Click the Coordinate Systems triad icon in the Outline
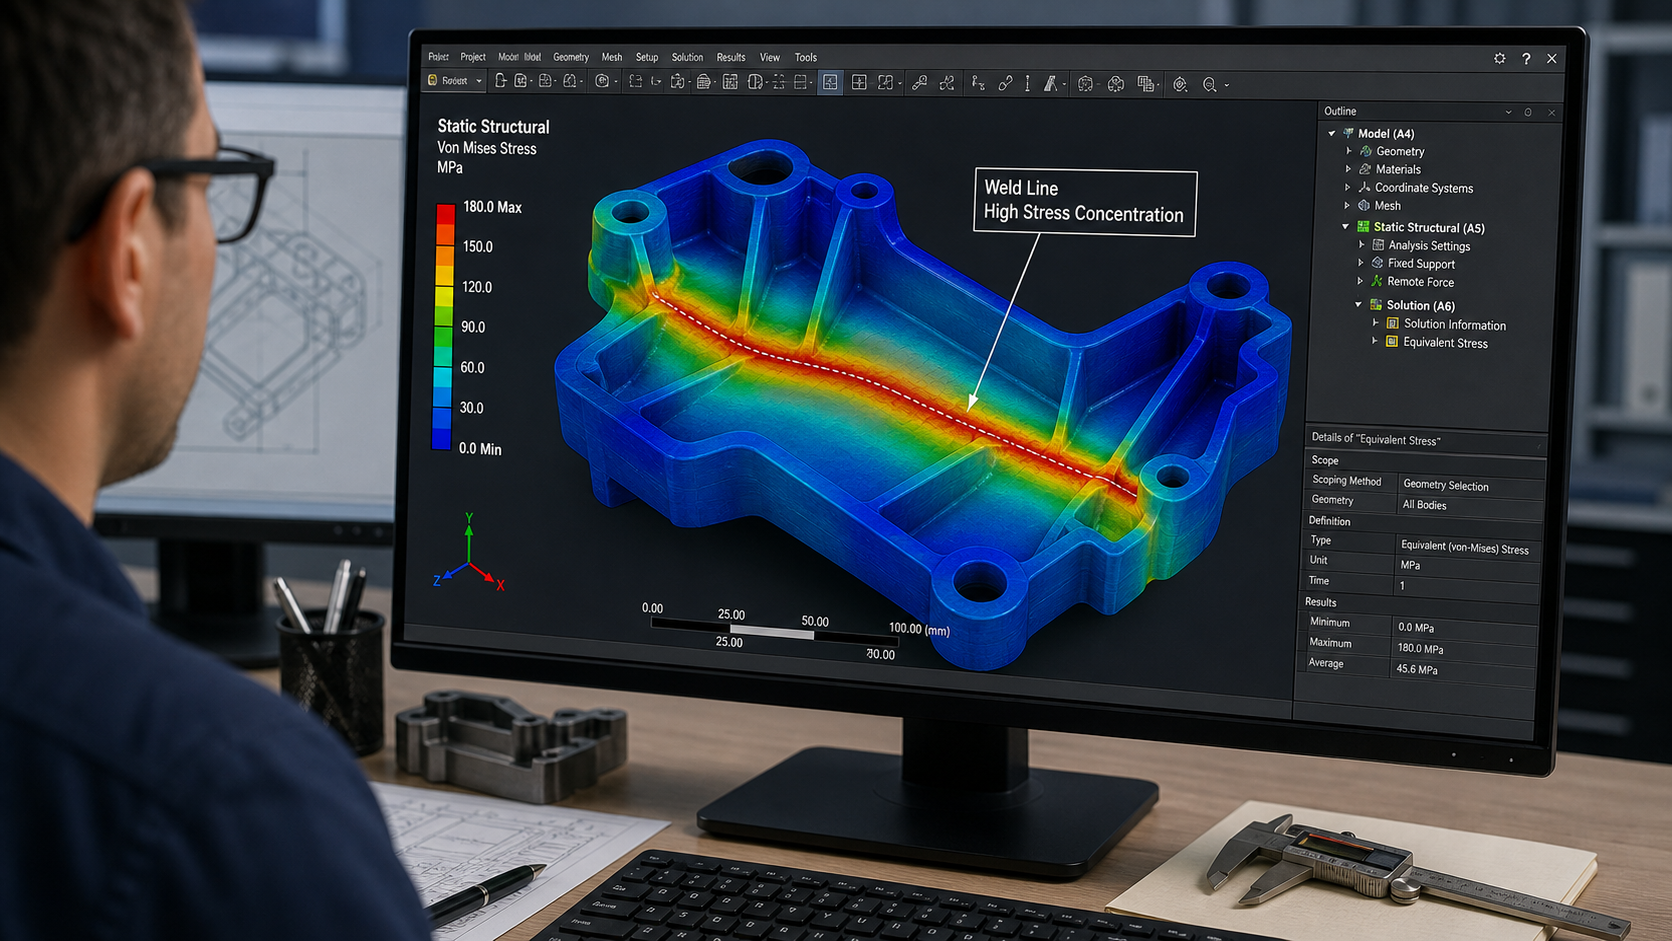 click(x=1364, y=187)
